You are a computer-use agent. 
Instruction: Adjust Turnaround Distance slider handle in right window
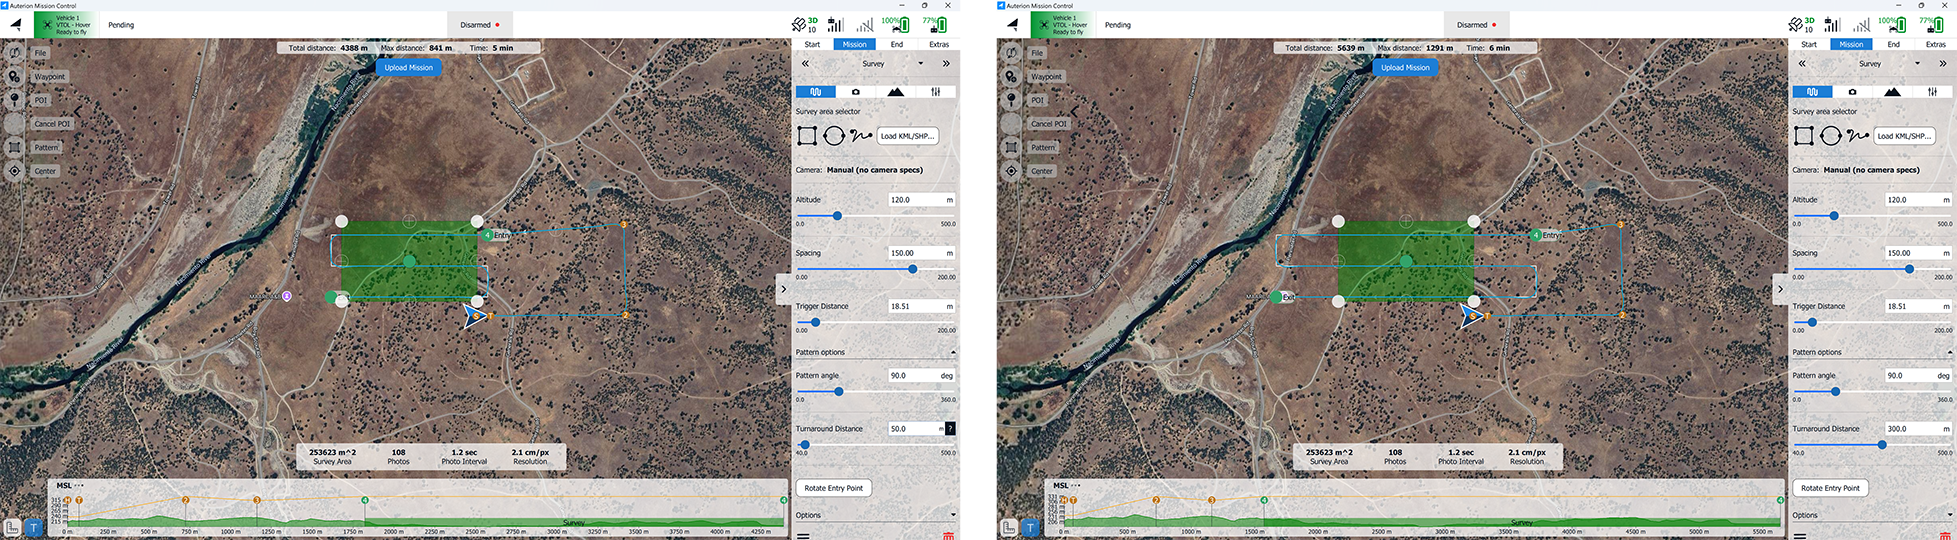click(1882, 445)
